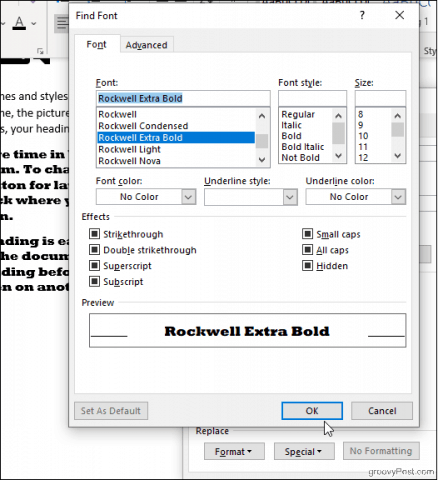Image resolution: width=438 pixels, height=480 pixels.
Task: Click the Cancel button
Action: (x=382, y=411)
